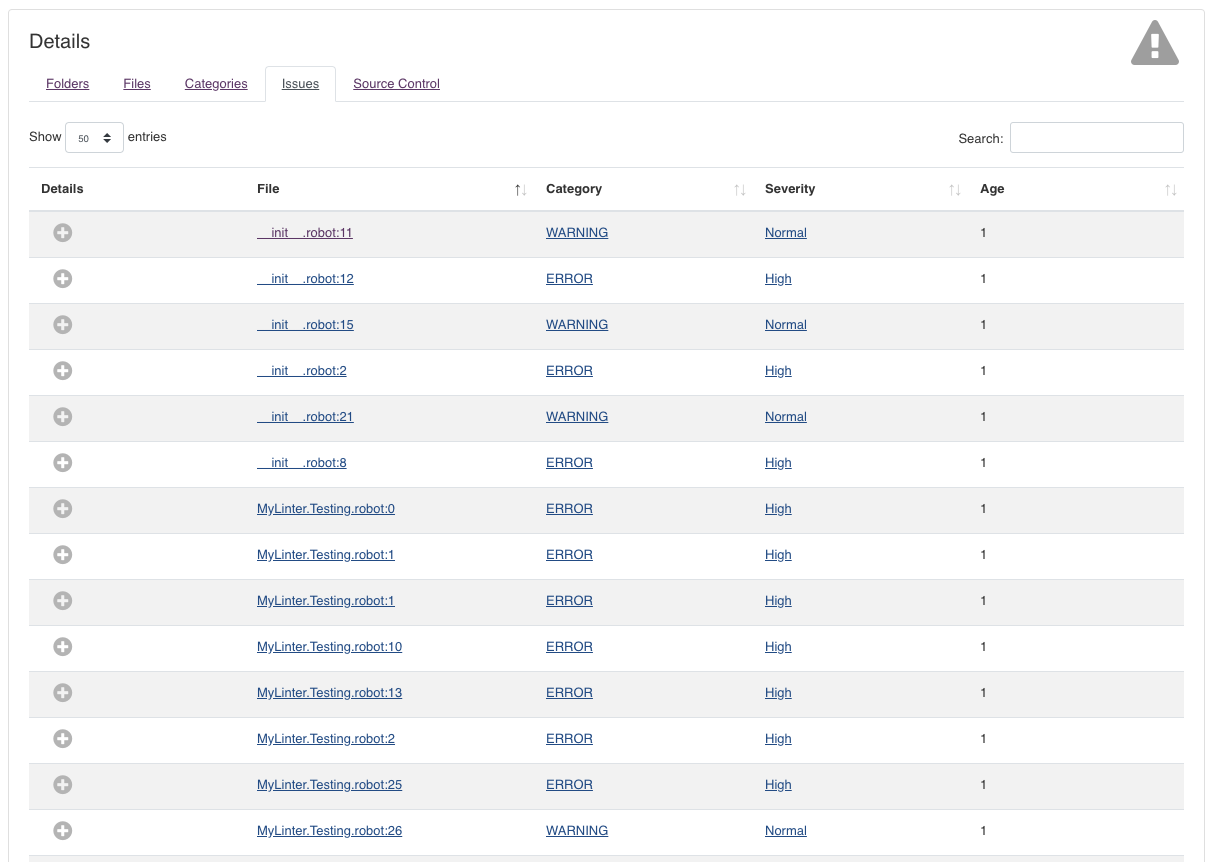This screenshot has width=1216, height=862.
Task: Expand details for __init__.robot:12 row
Action: tap(62, 279)
